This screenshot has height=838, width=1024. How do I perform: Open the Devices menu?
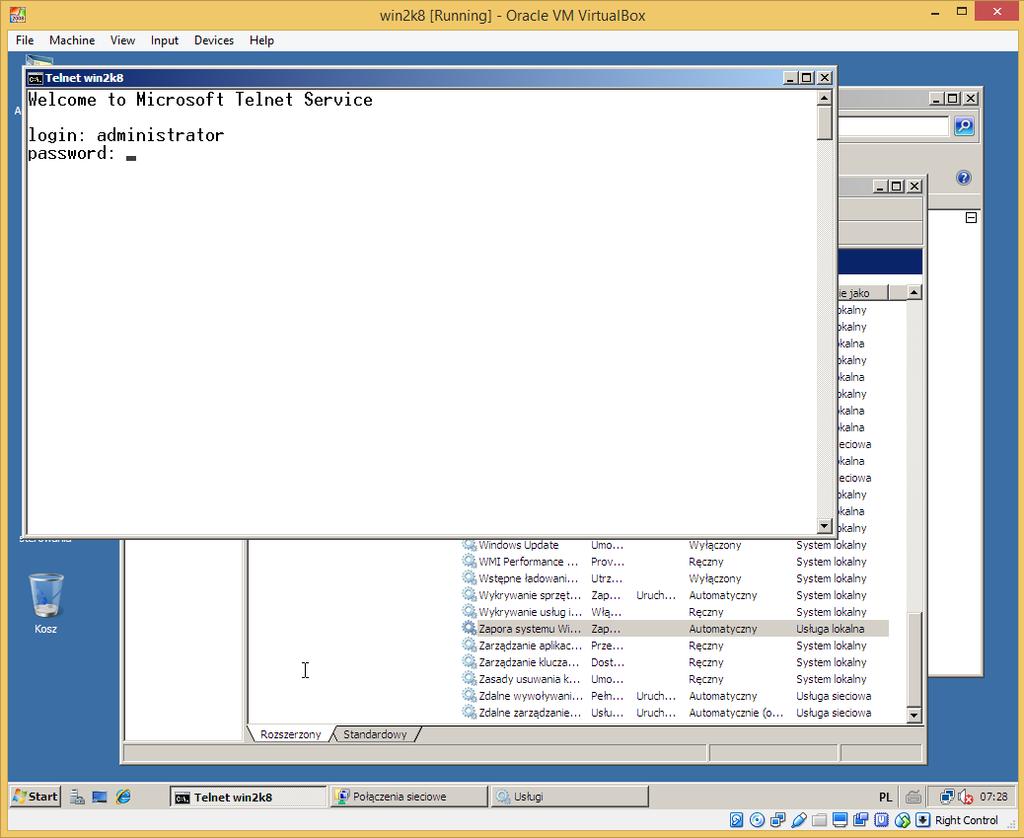pos(214,40)
